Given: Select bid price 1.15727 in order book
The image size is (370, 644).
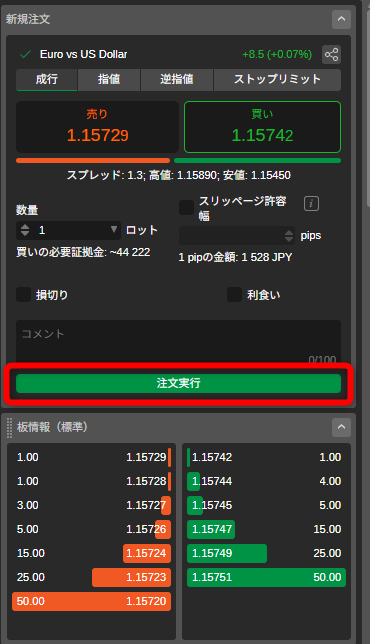Looking at the screenshot, I should coord(146,505).
